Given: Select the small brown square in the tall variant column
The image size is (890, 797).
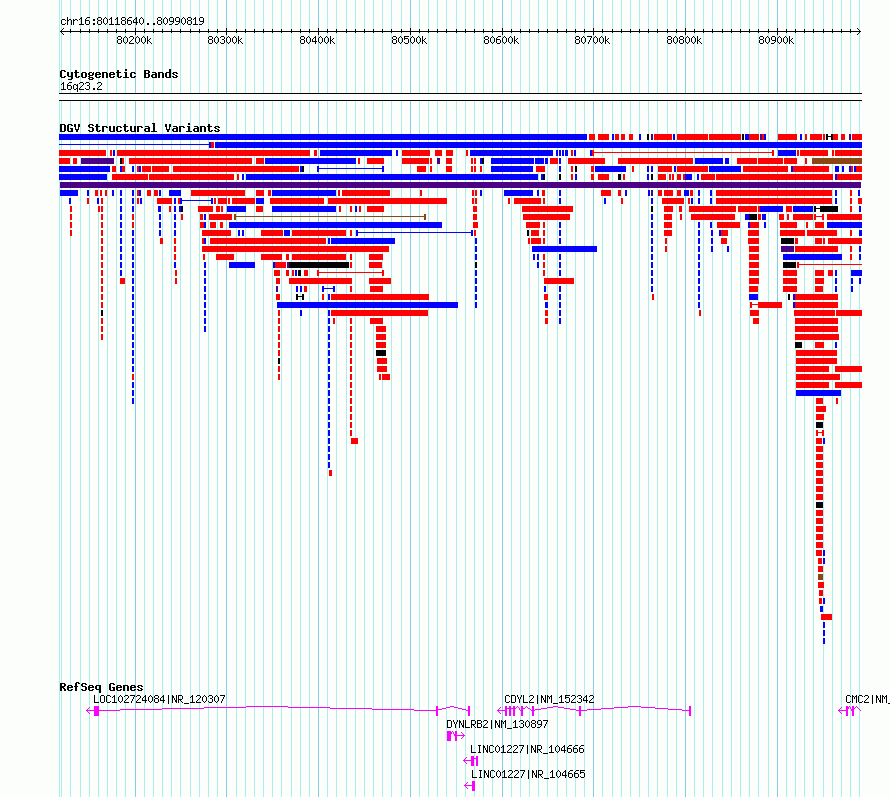Looking at the screenshot, I should coord(820,577).
